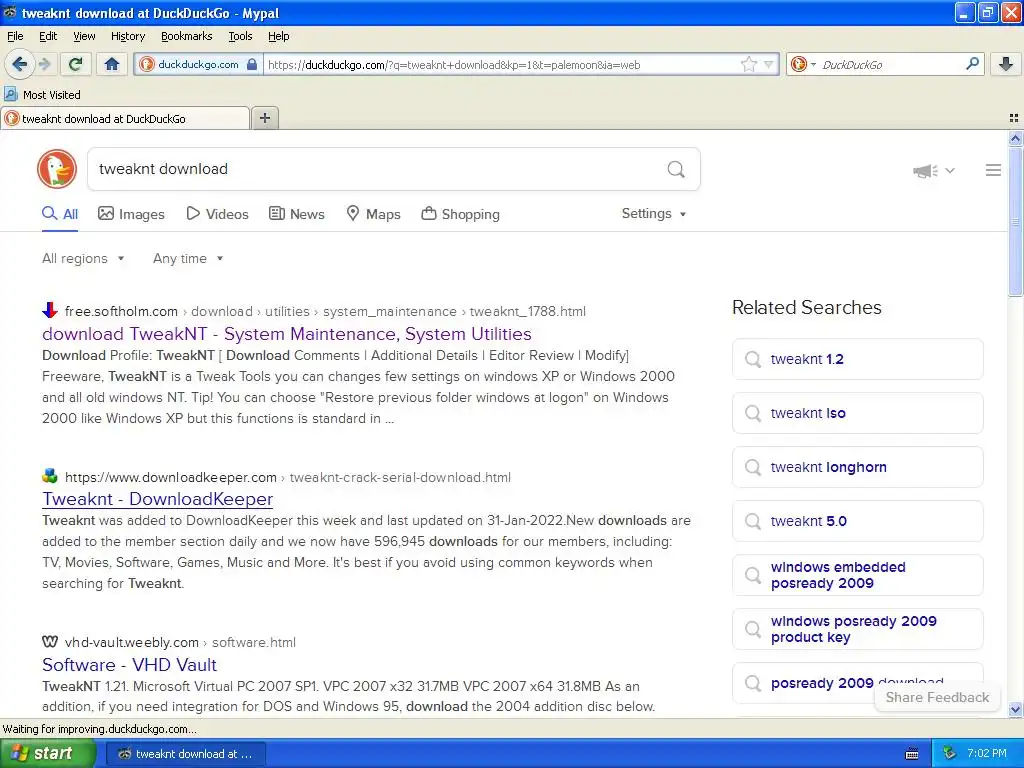Open download TweakNT System Maintenance result
The image size is (1024, 768).
pyautogui.click(x=287, y=334)
